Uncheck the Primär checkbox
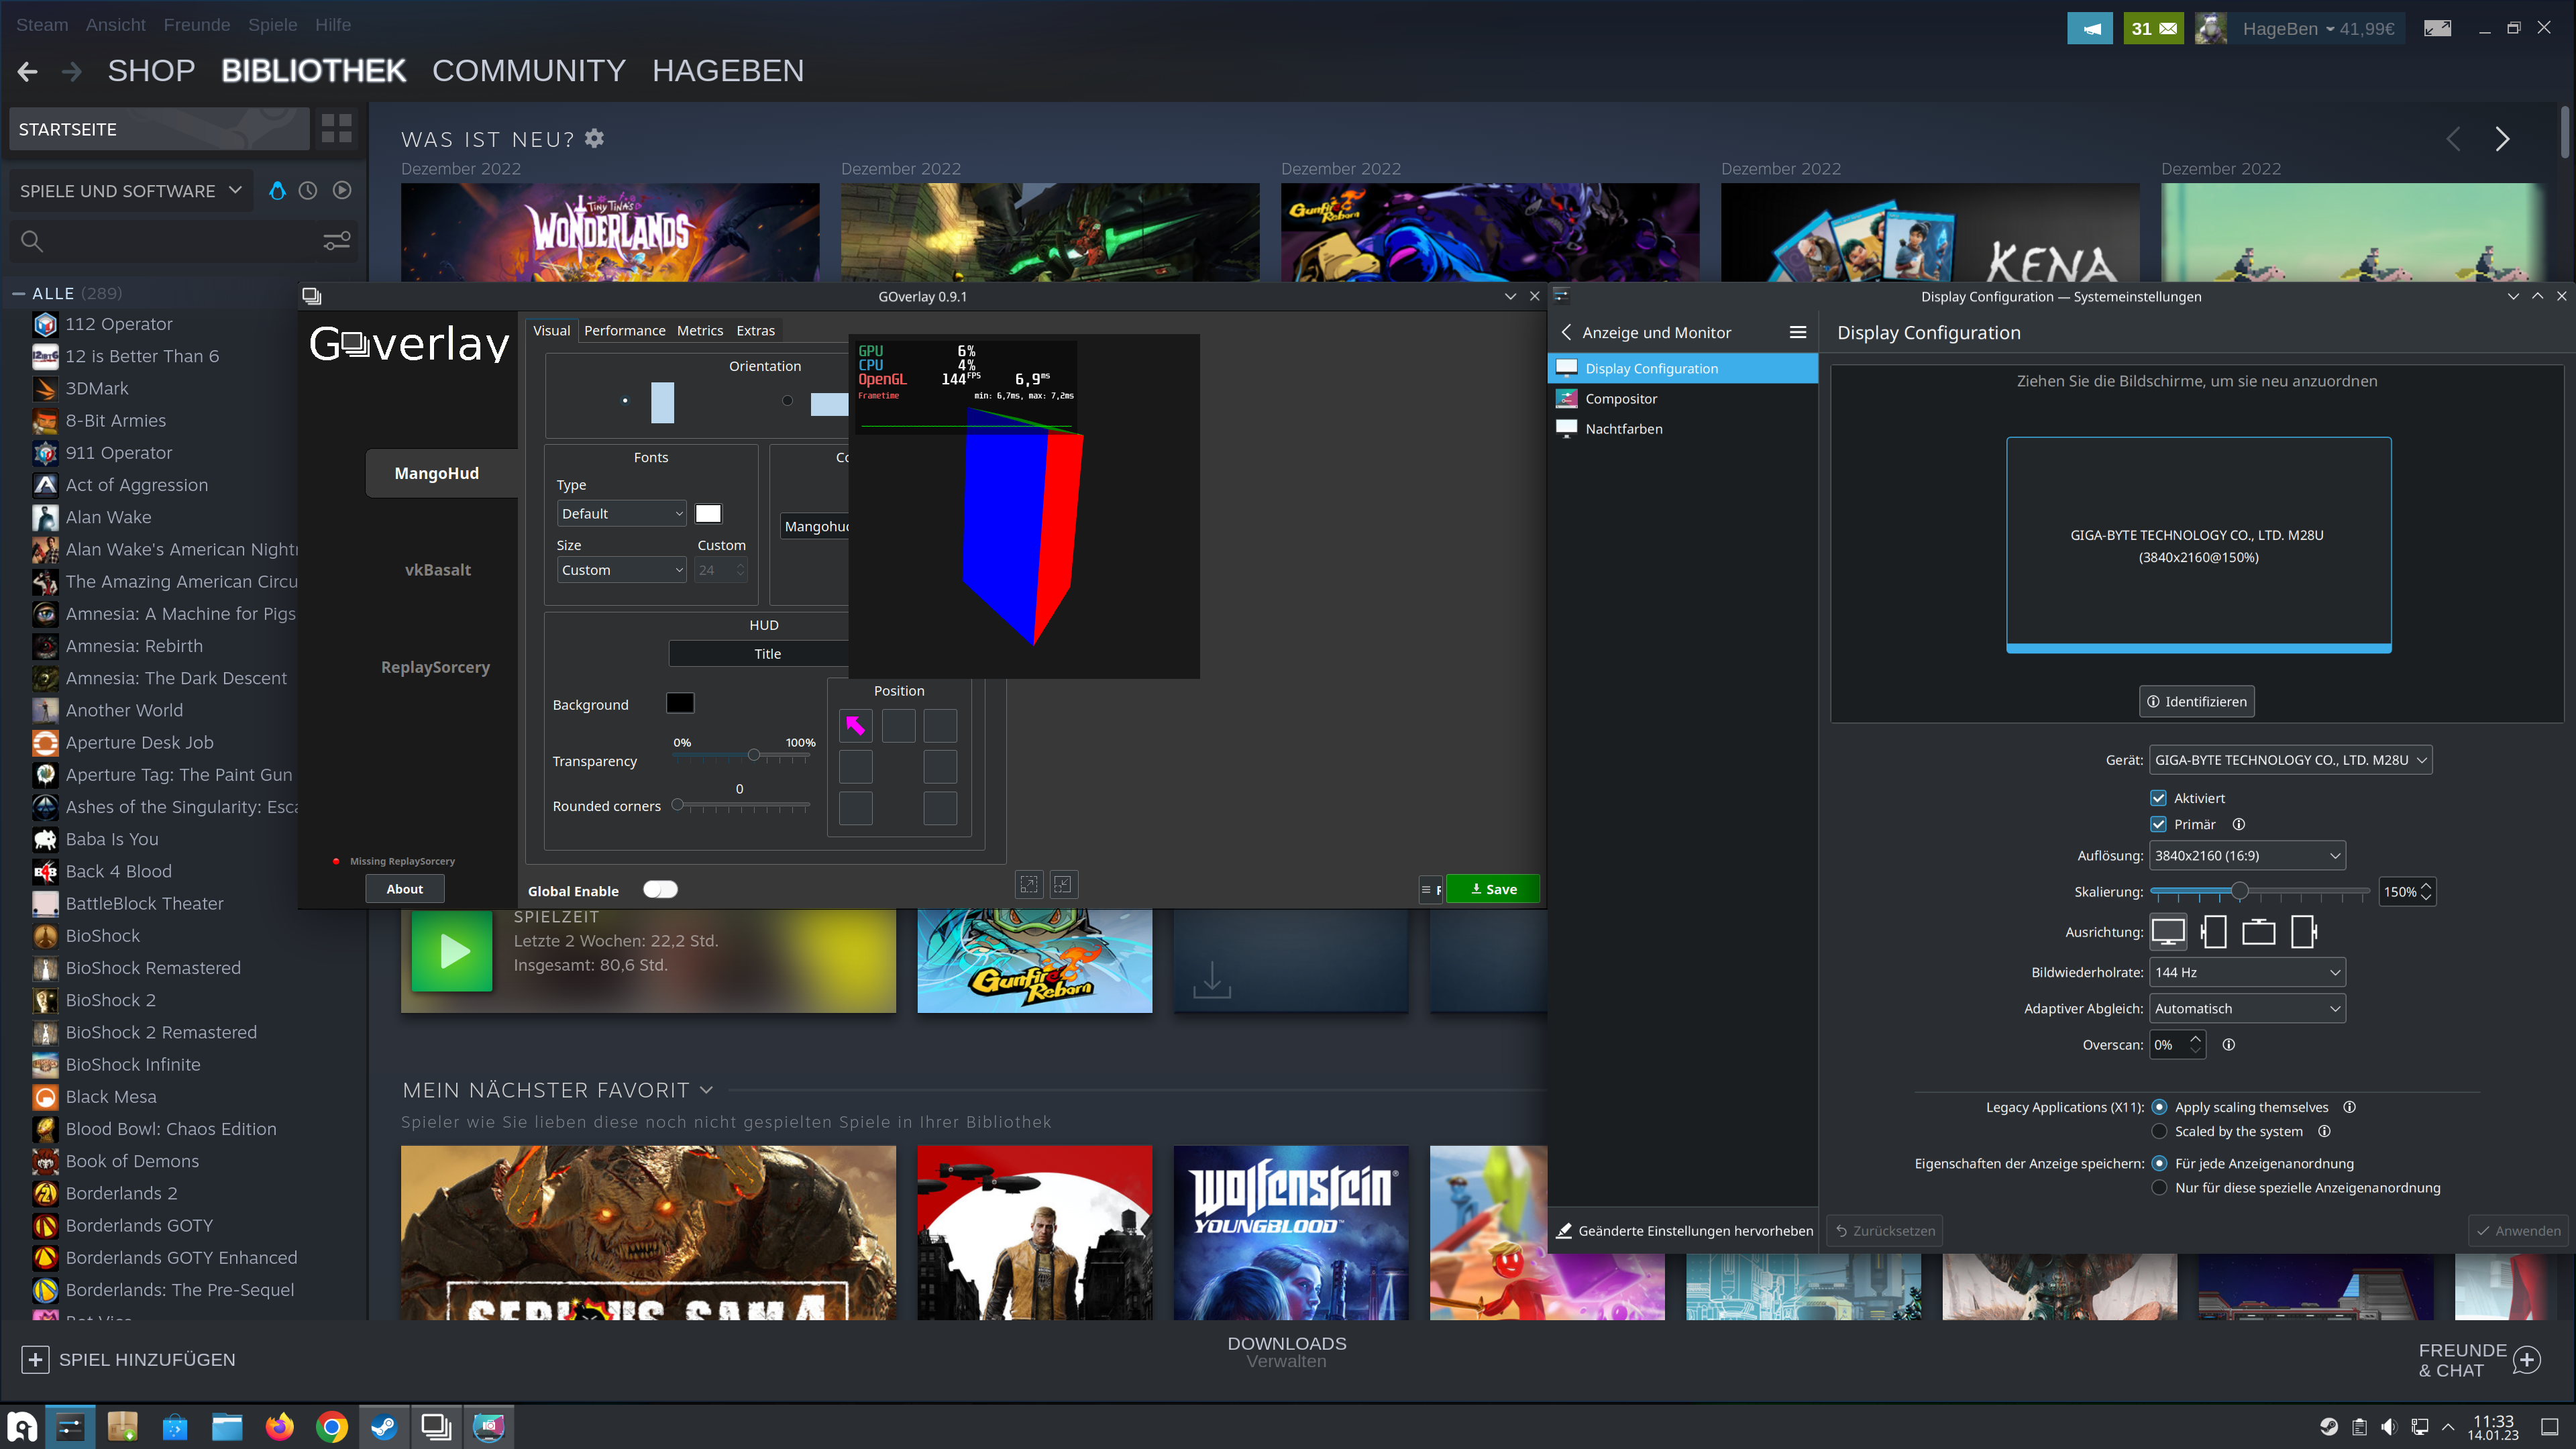Screen dimensions: 2576x1449 (x=2158, y=825)
